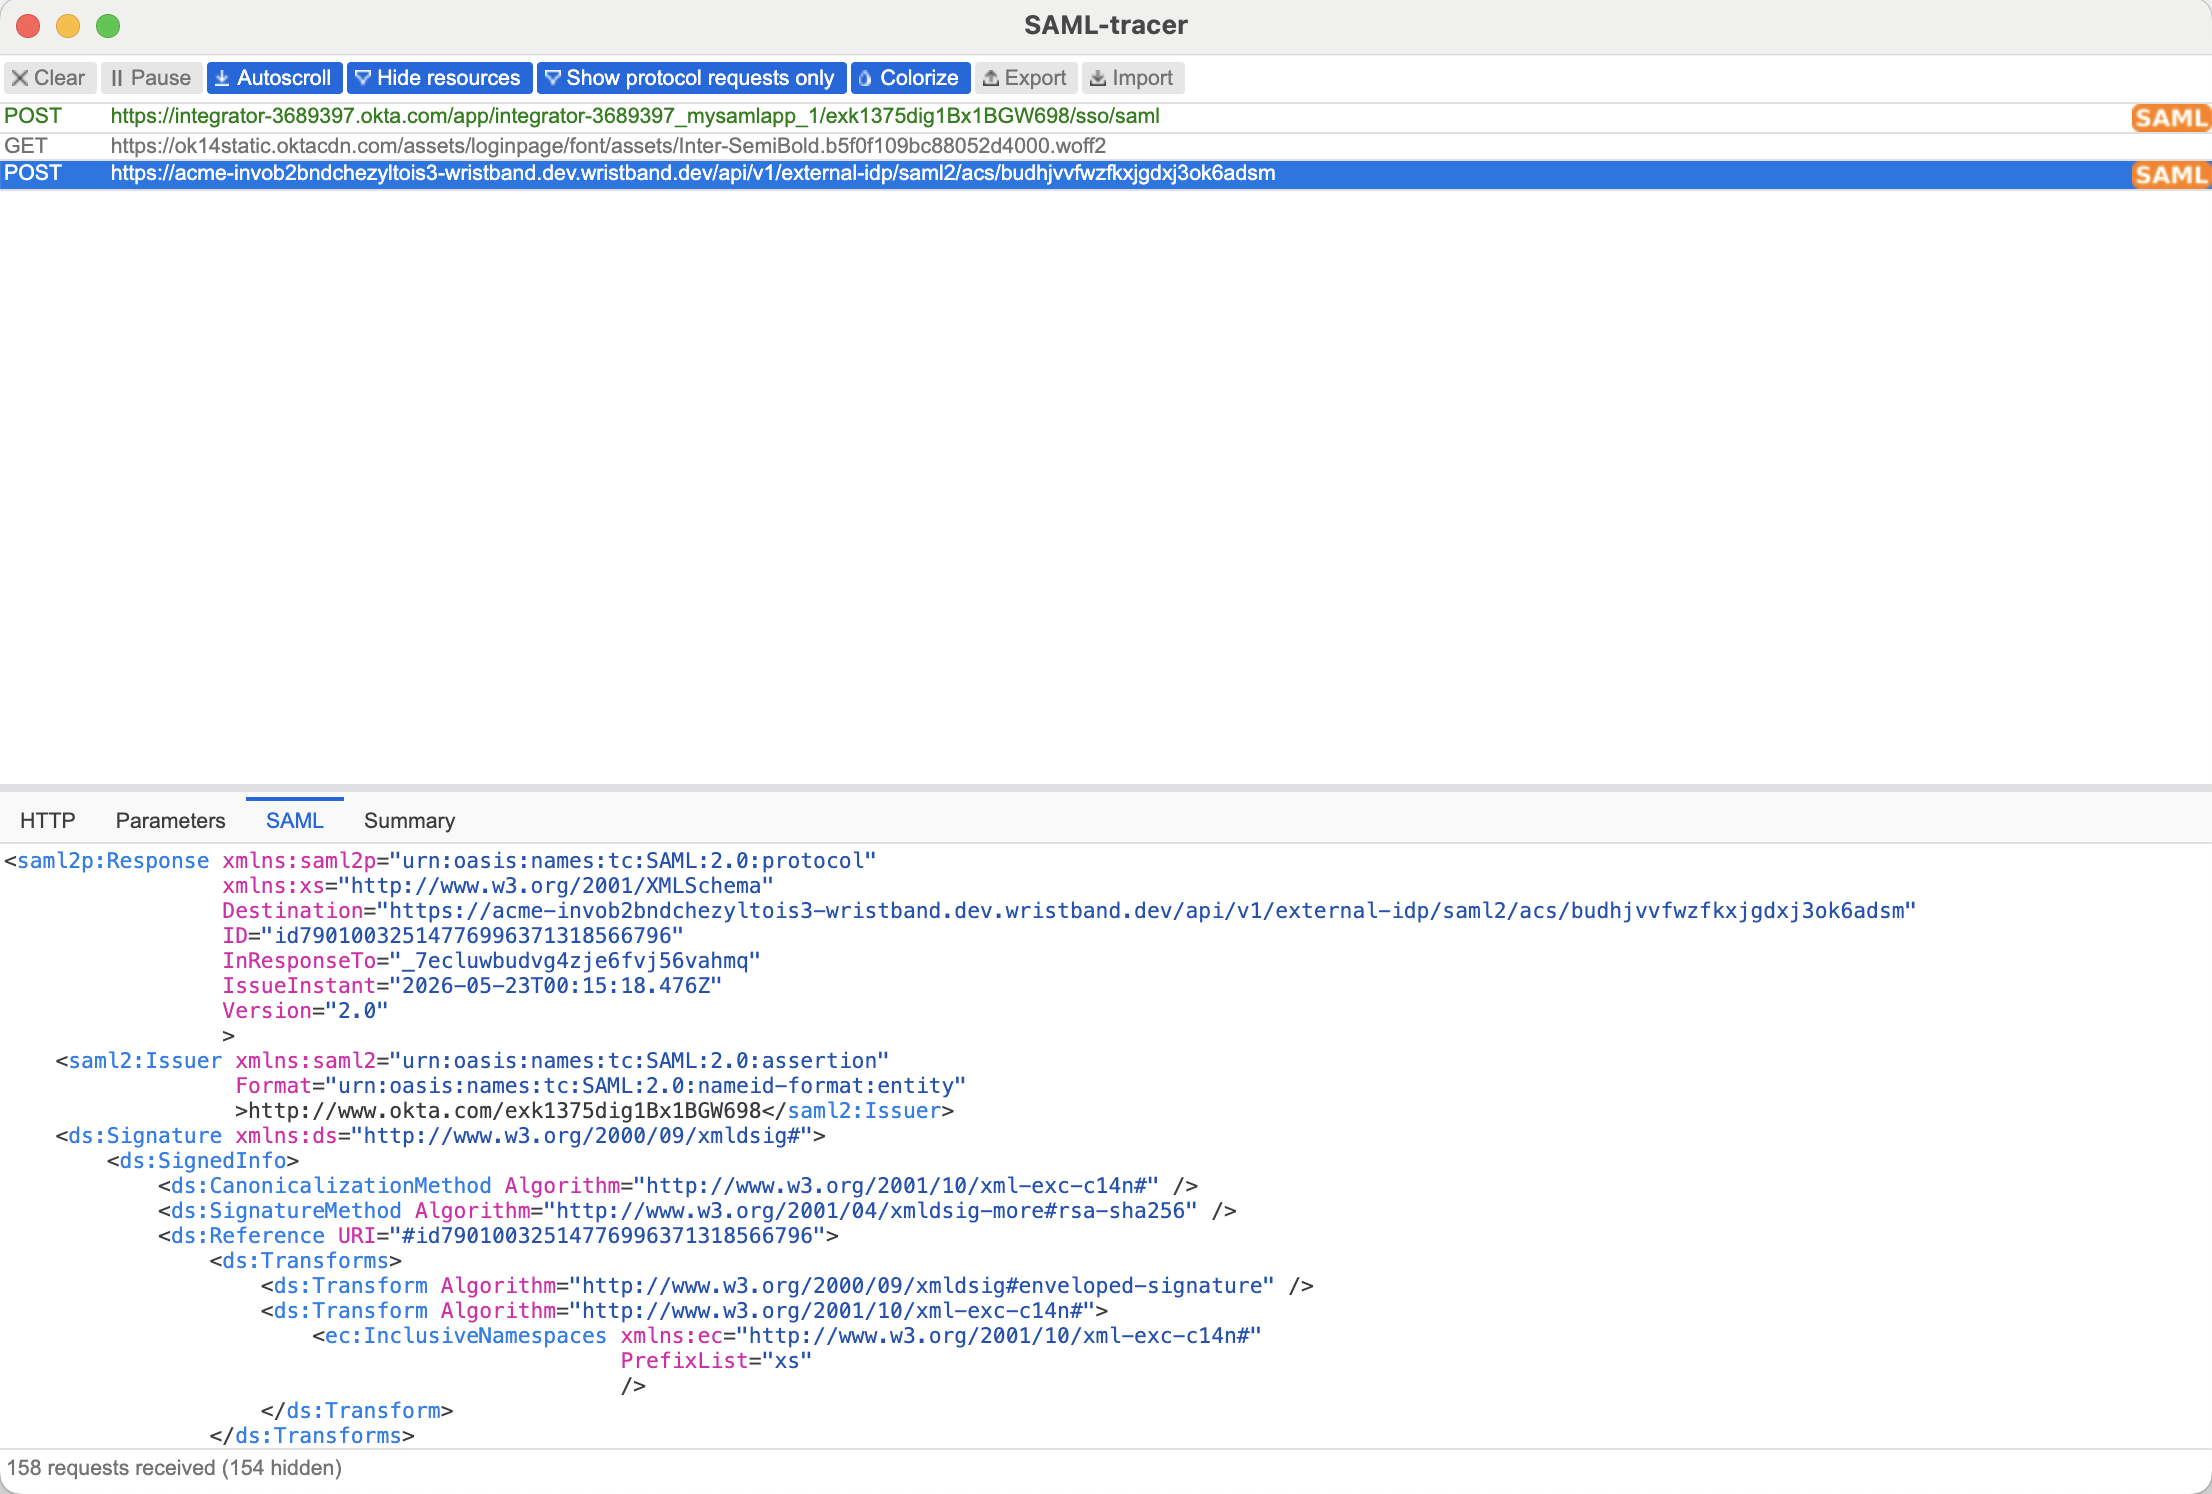Close the SAML-tracer window
Image resolution: width=2212 pixels, height=1494 pixels.
(x=28, y=26)
